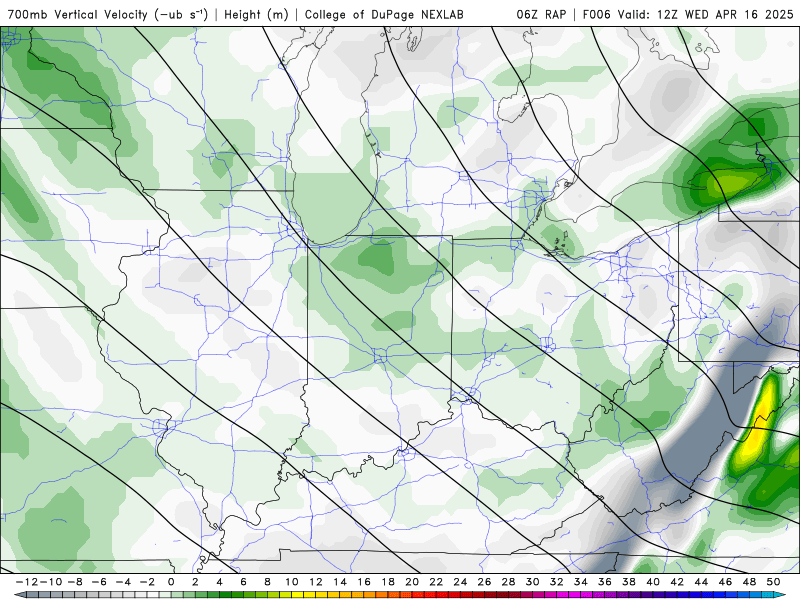Click the "Height (m)" header label

(x=256, y=14)
